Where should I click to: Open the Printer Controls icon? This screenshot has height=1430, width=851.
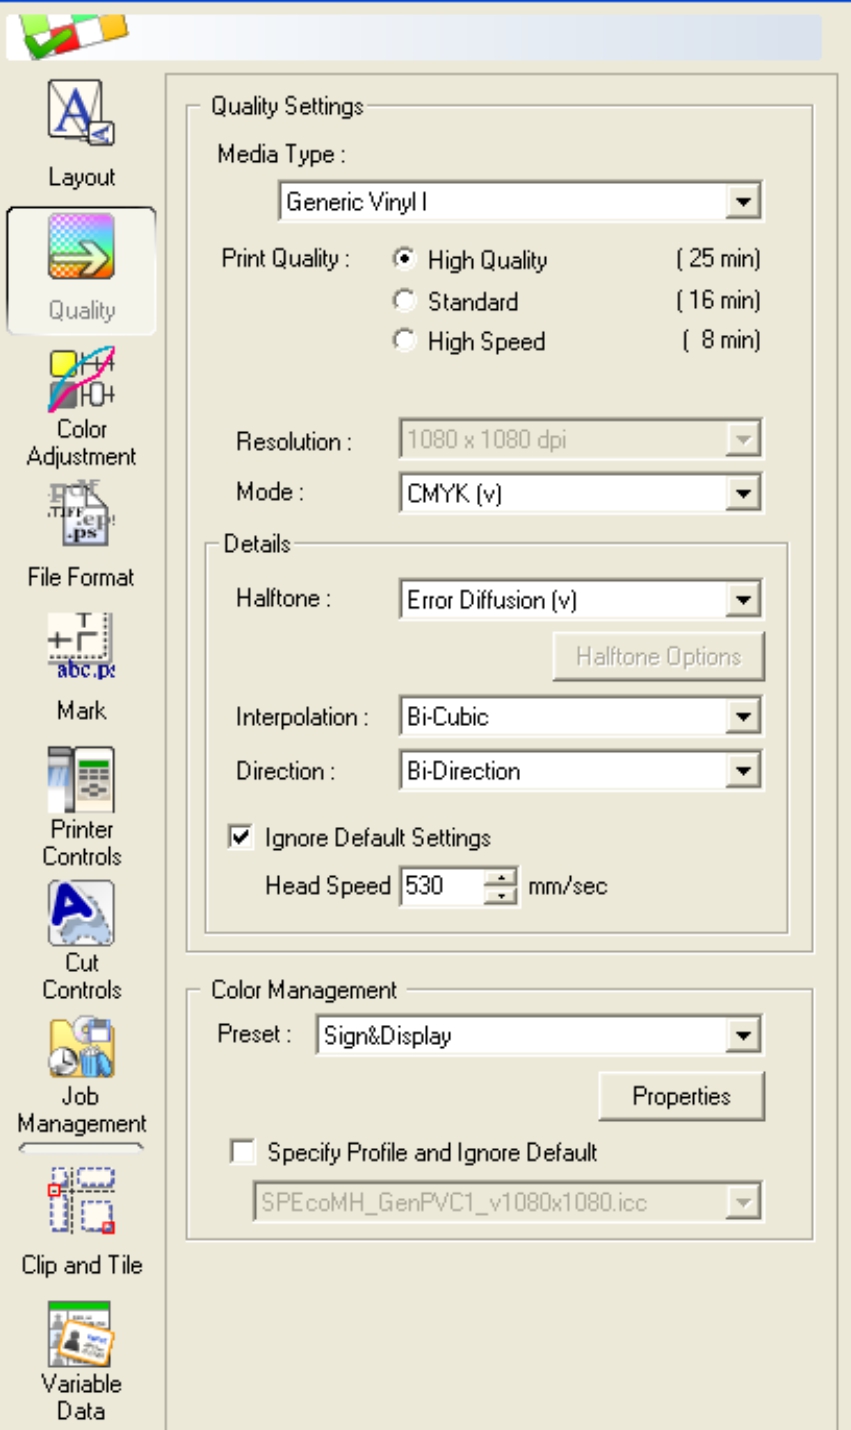[81, 781]
